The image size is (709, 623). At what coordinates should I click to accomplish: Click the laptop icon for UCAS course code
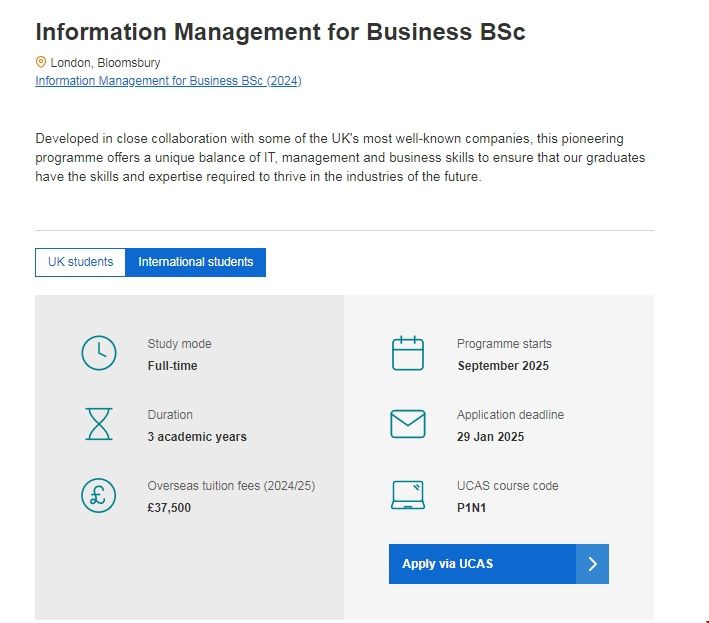click(407, 496)
